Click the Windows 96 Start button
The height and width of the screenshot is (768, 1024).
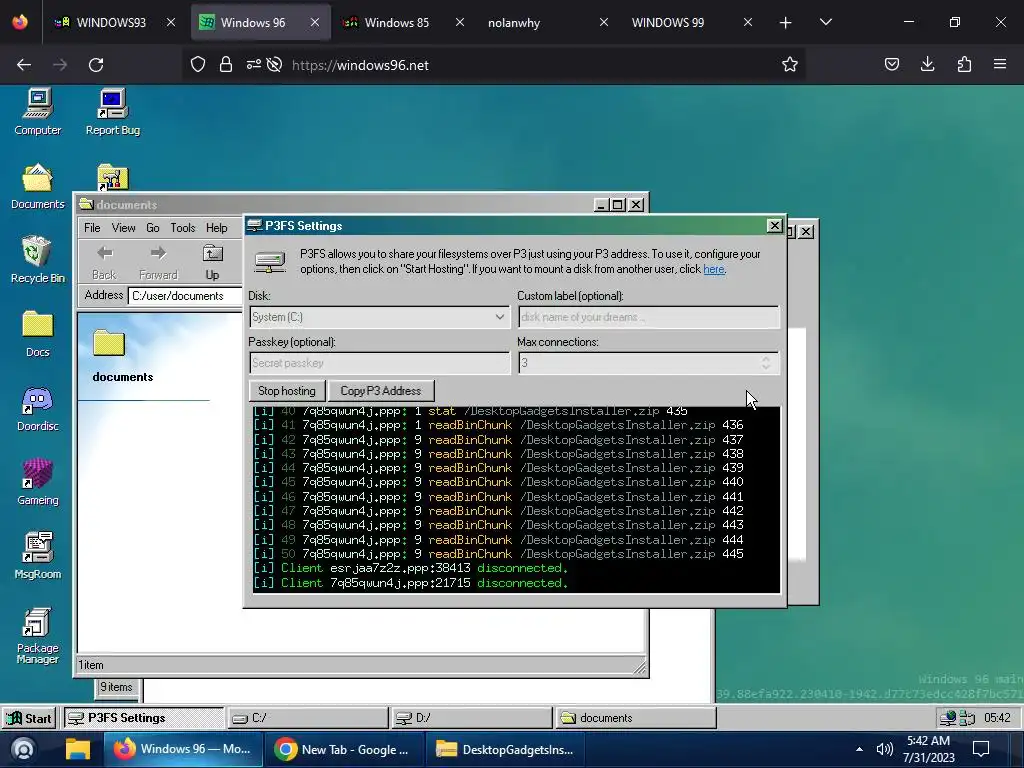tap(29, 718)
